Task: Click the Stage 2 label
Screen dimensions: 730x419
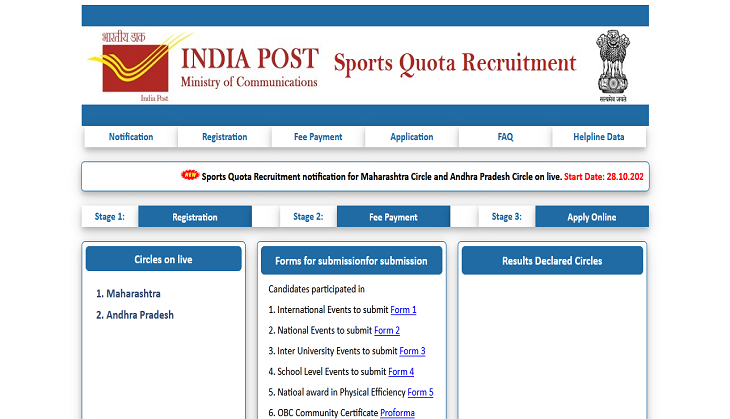Action: (x=308, y=216)
